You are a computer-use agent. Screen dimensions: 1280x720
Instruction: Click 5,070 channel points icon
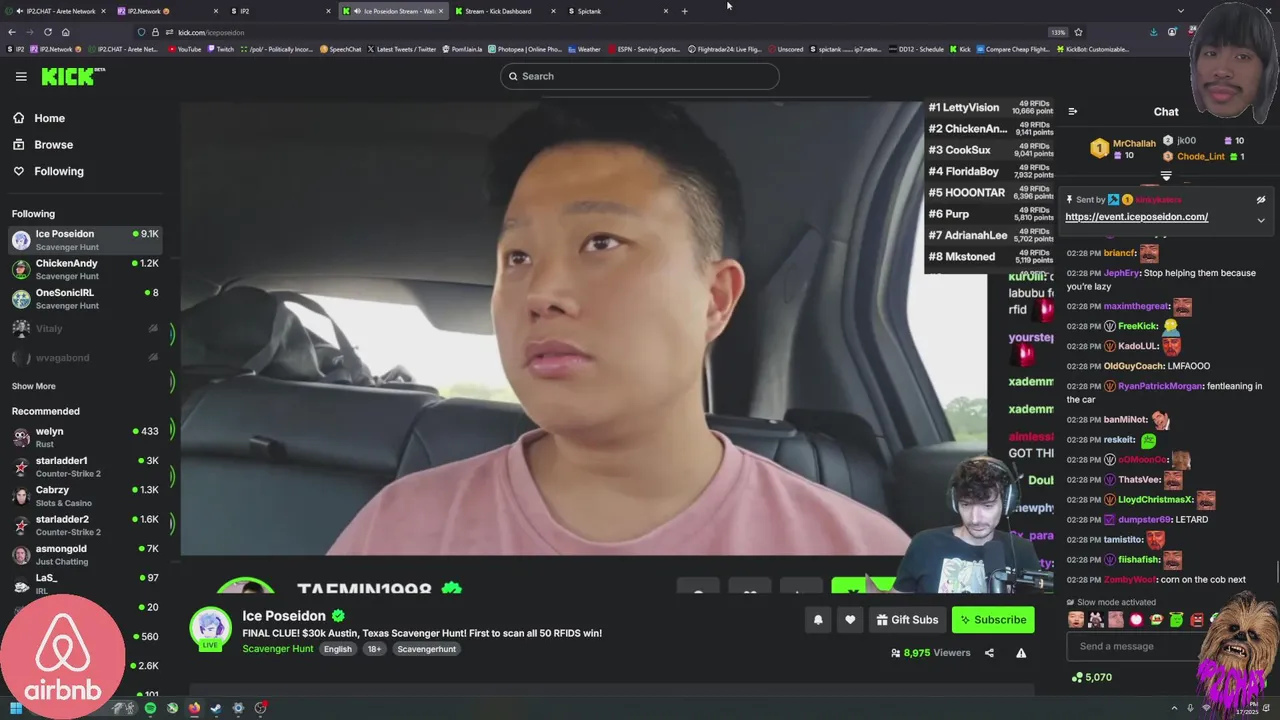[x=1077, y=677]
